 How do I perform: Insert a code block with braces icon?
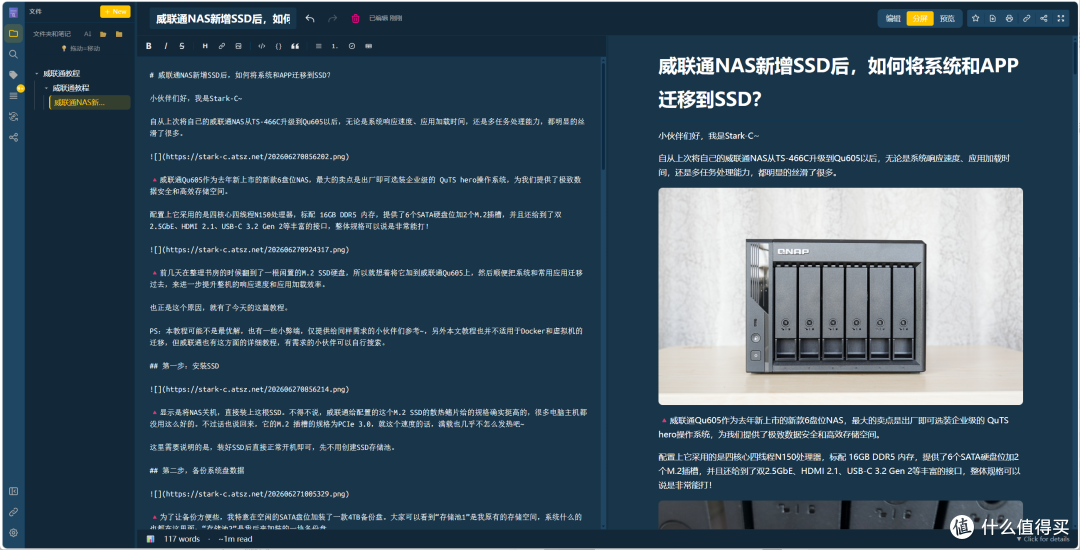click(x=278, y=46)
